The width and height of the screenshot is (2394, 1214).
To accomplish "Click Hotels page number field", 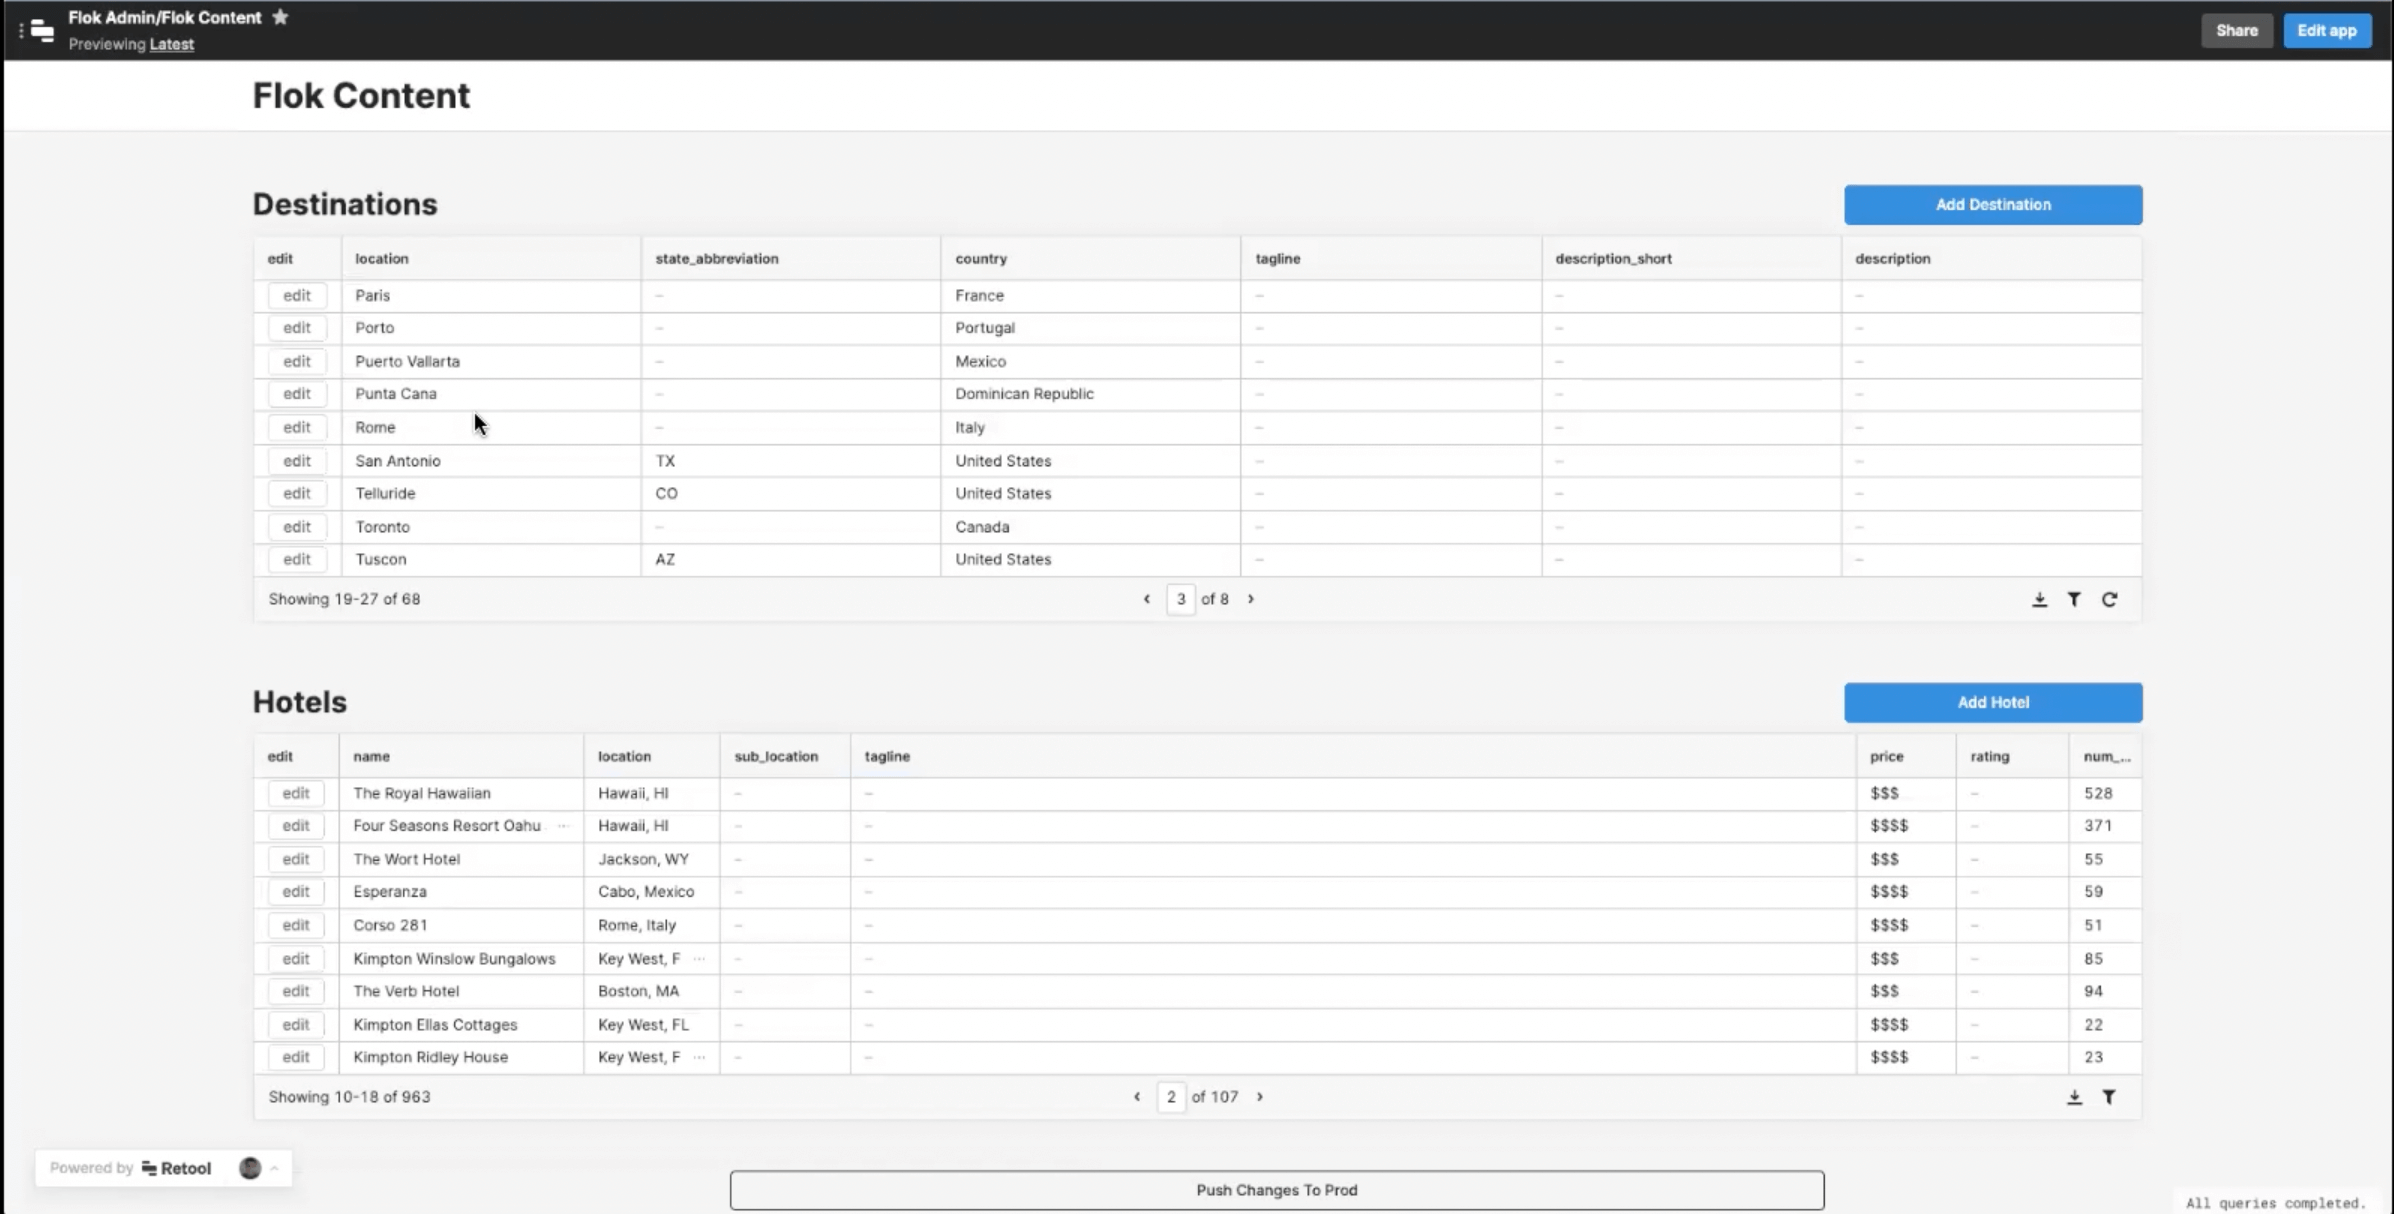I will (x=1171, y=1097).
